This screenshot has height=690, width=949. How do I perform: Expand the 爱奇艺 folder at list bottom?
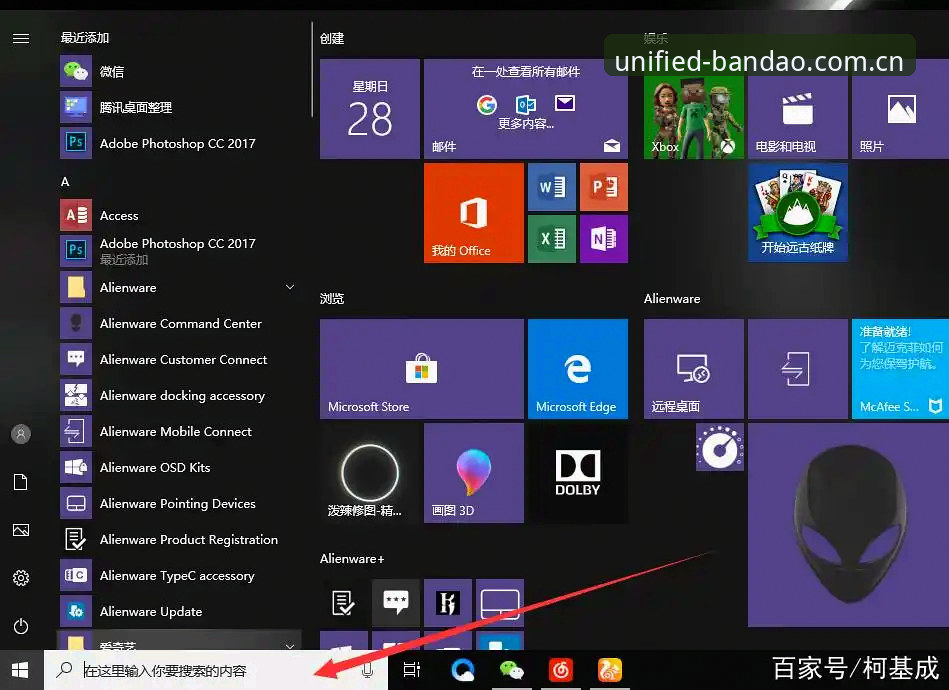180,642
